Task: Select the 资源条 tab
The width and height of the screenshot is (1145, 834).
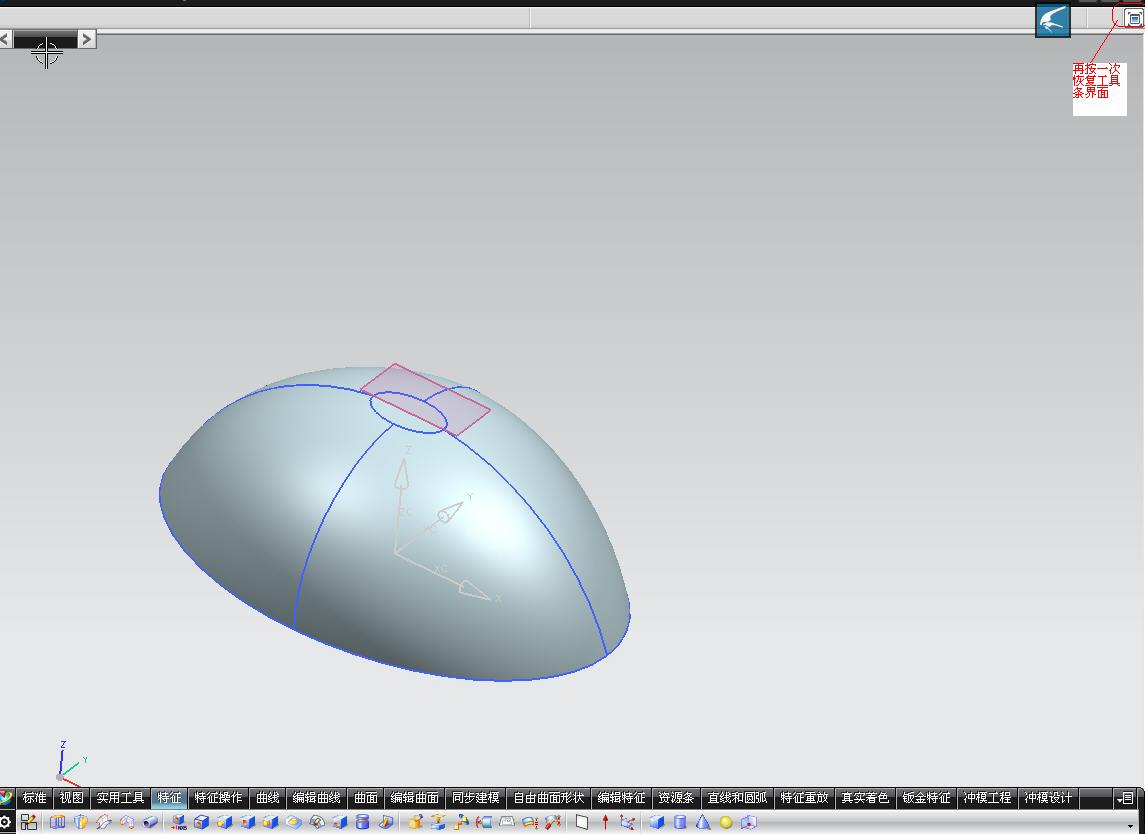Action: coord(676,797)
